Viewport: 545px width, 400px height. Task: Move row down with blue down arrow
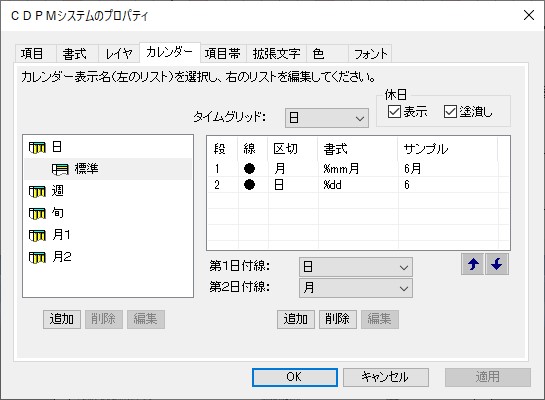pos(497,264)
